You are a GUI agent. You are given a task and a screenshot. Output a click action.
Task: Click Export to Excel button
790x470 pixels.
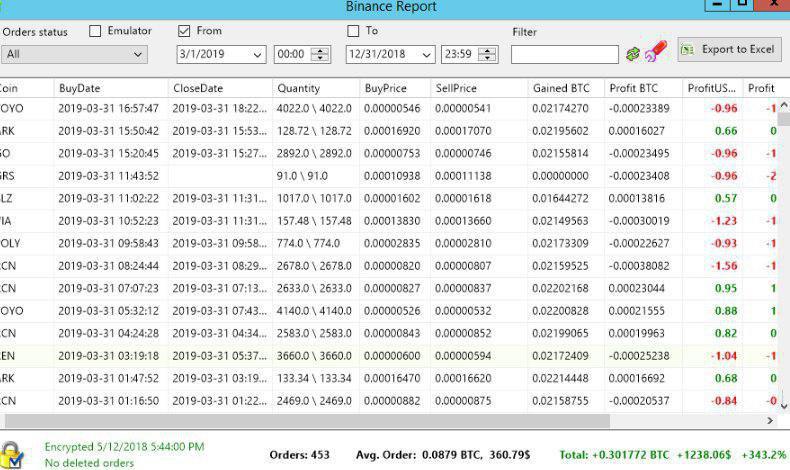click(730, 49)
